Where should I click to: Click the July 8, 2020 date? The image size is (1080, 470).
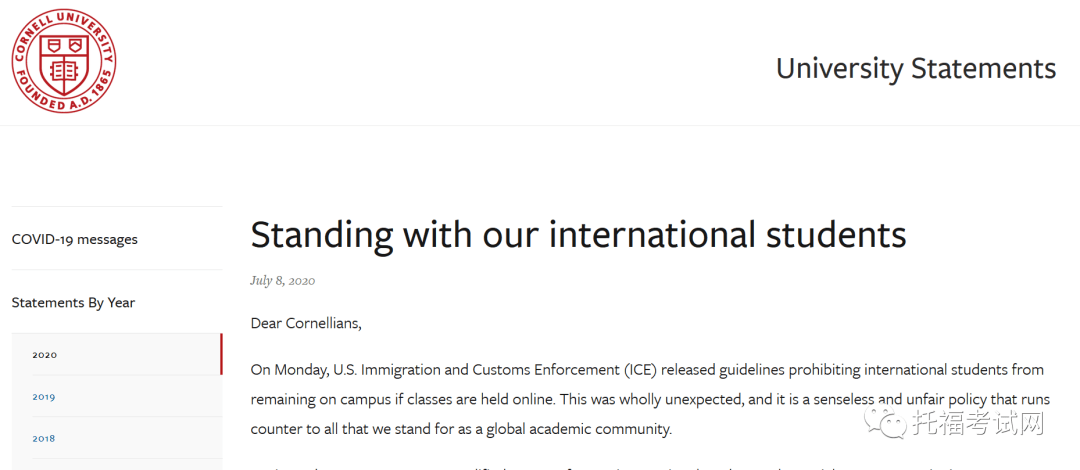[x=283, y=281]
